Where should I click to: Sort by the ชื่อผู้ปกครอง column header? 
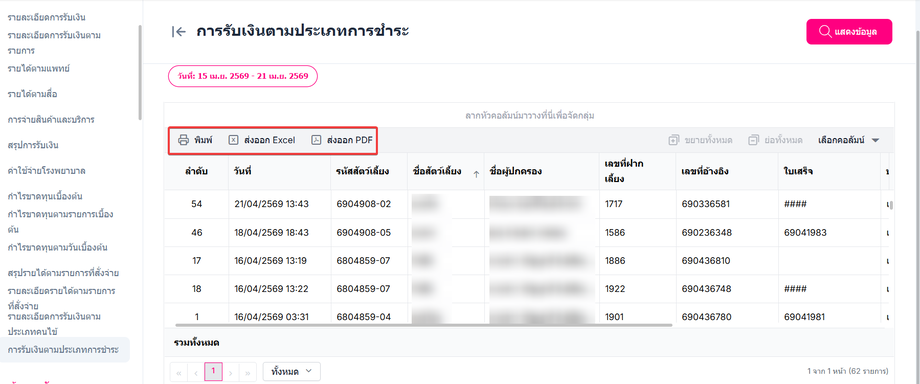[x=541, y=171]
